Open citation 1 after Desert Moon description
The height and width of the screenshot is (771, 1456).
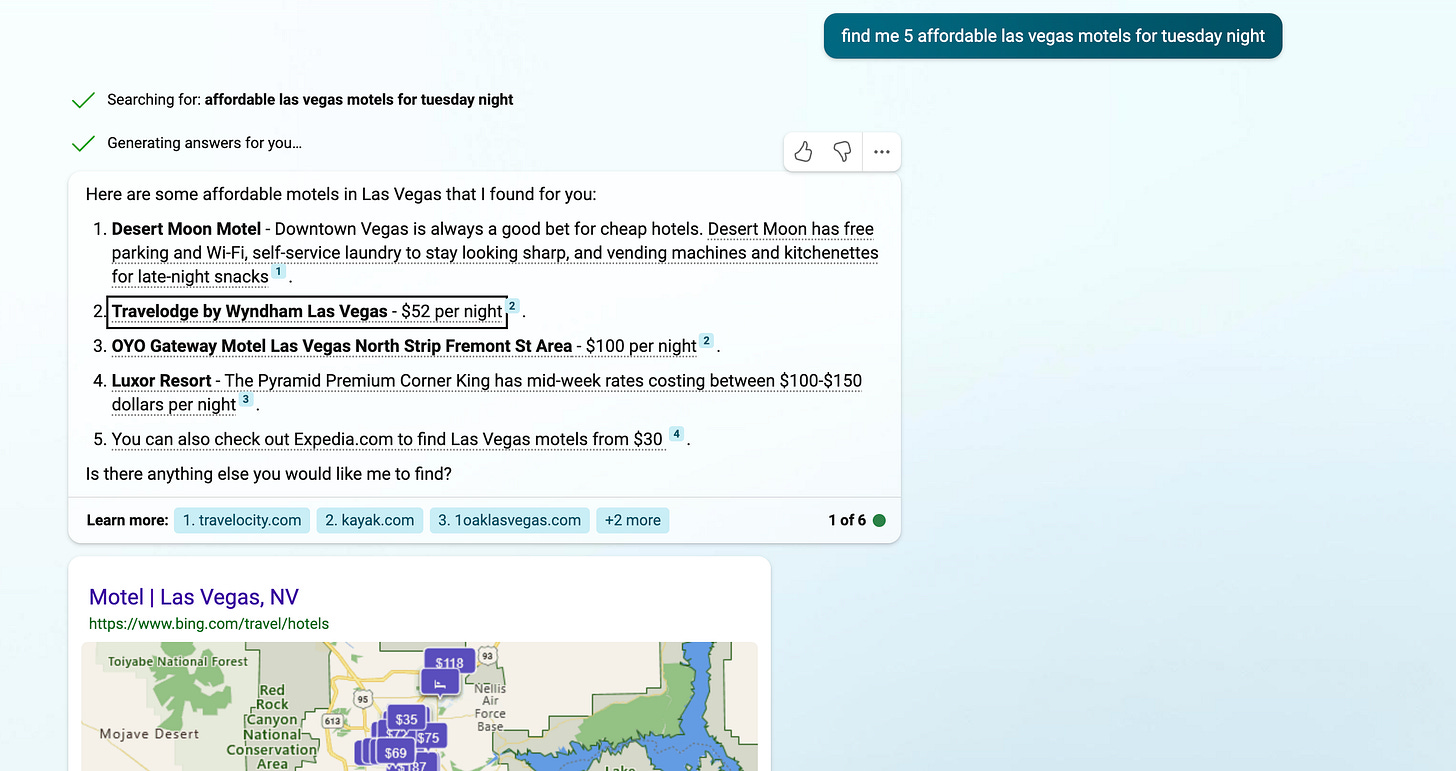point(279,272)
